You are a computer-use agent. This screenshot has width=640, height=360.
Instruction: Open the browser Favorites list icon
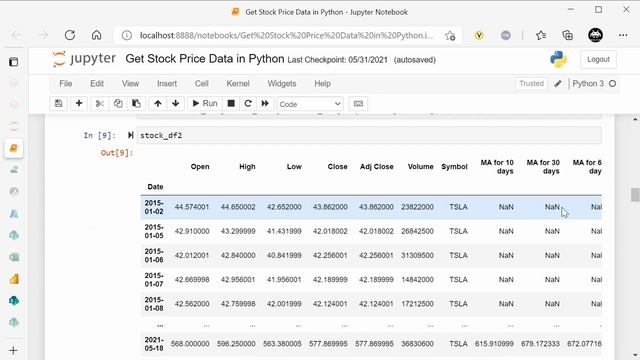(x=541, y=36)
